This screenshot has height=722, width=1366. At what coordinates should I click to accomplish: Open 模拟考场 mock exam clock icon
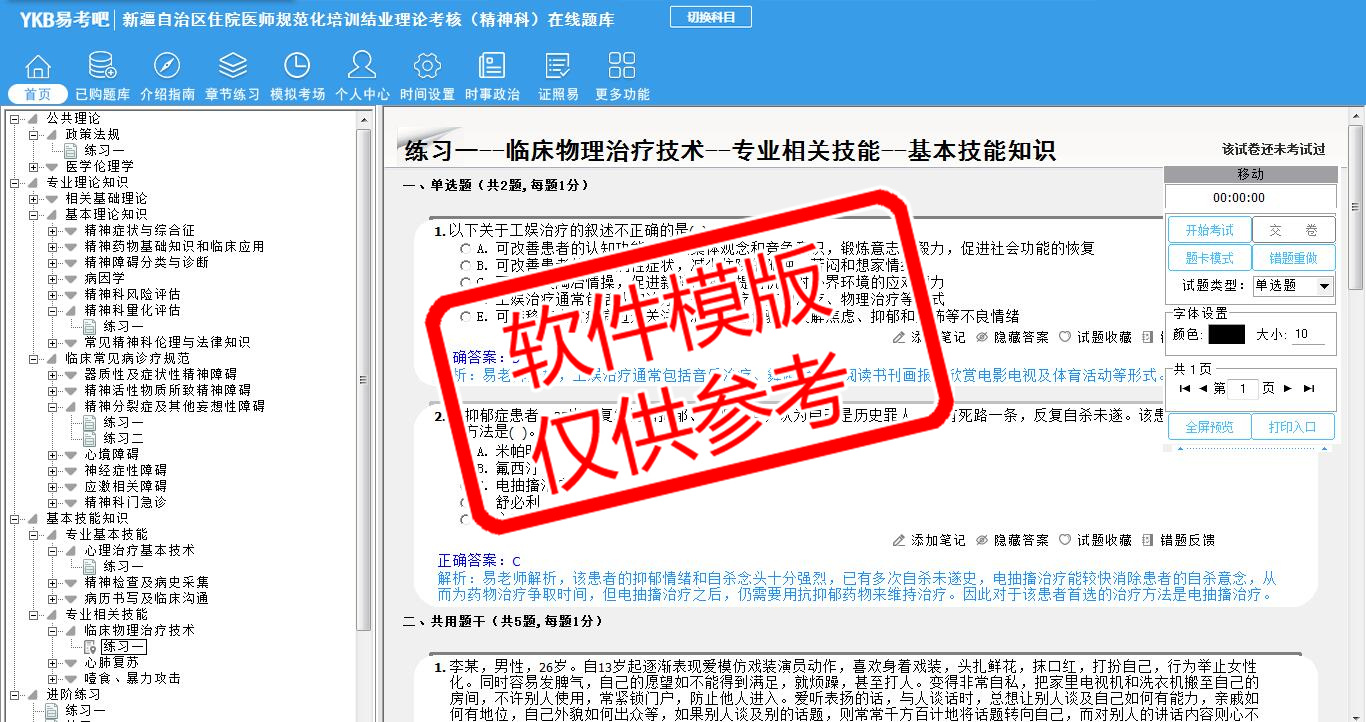[x=297, y=66]
